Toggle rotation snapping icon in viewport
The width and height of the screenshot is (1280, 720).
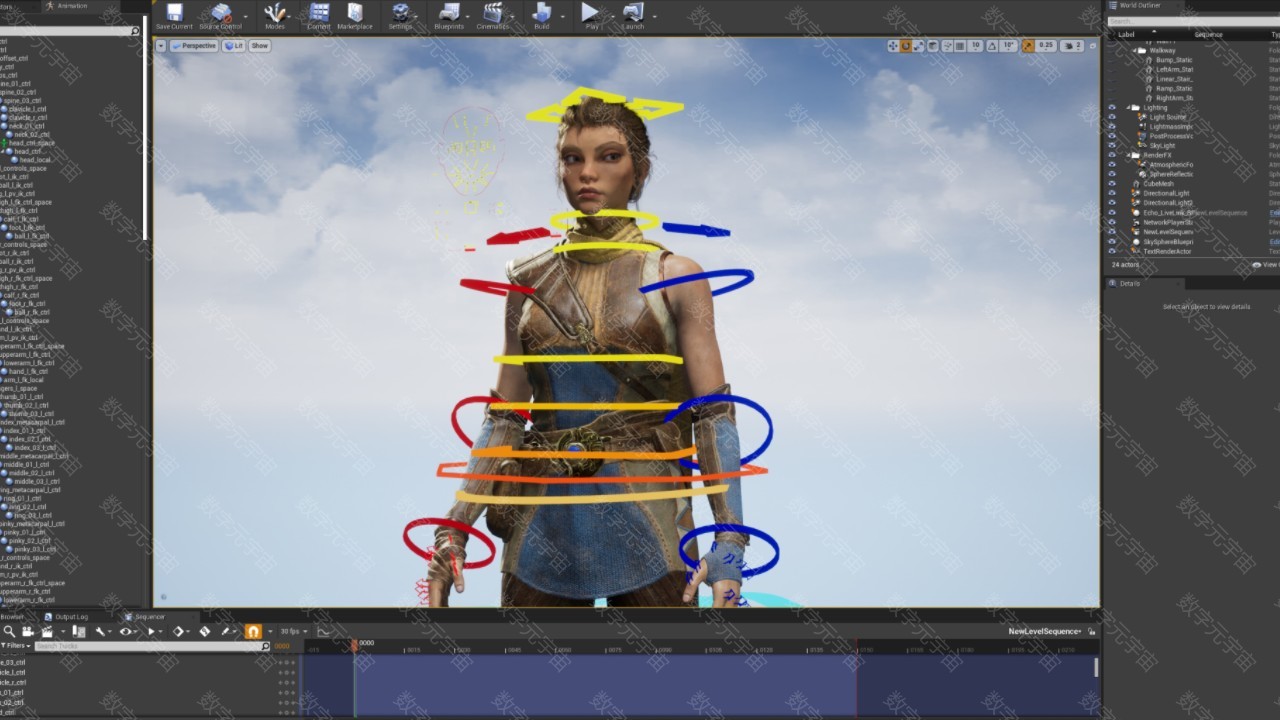click(992, 46)
